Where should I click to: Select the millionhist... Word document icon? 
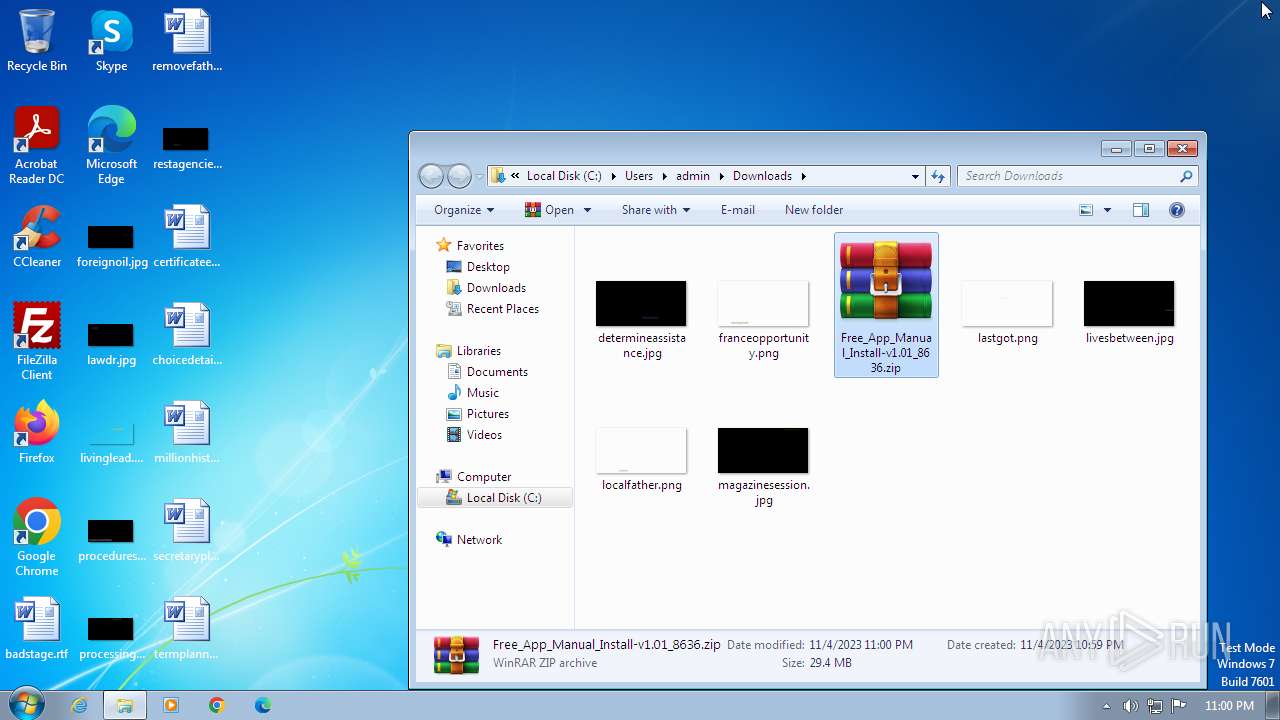pos(187,433)
